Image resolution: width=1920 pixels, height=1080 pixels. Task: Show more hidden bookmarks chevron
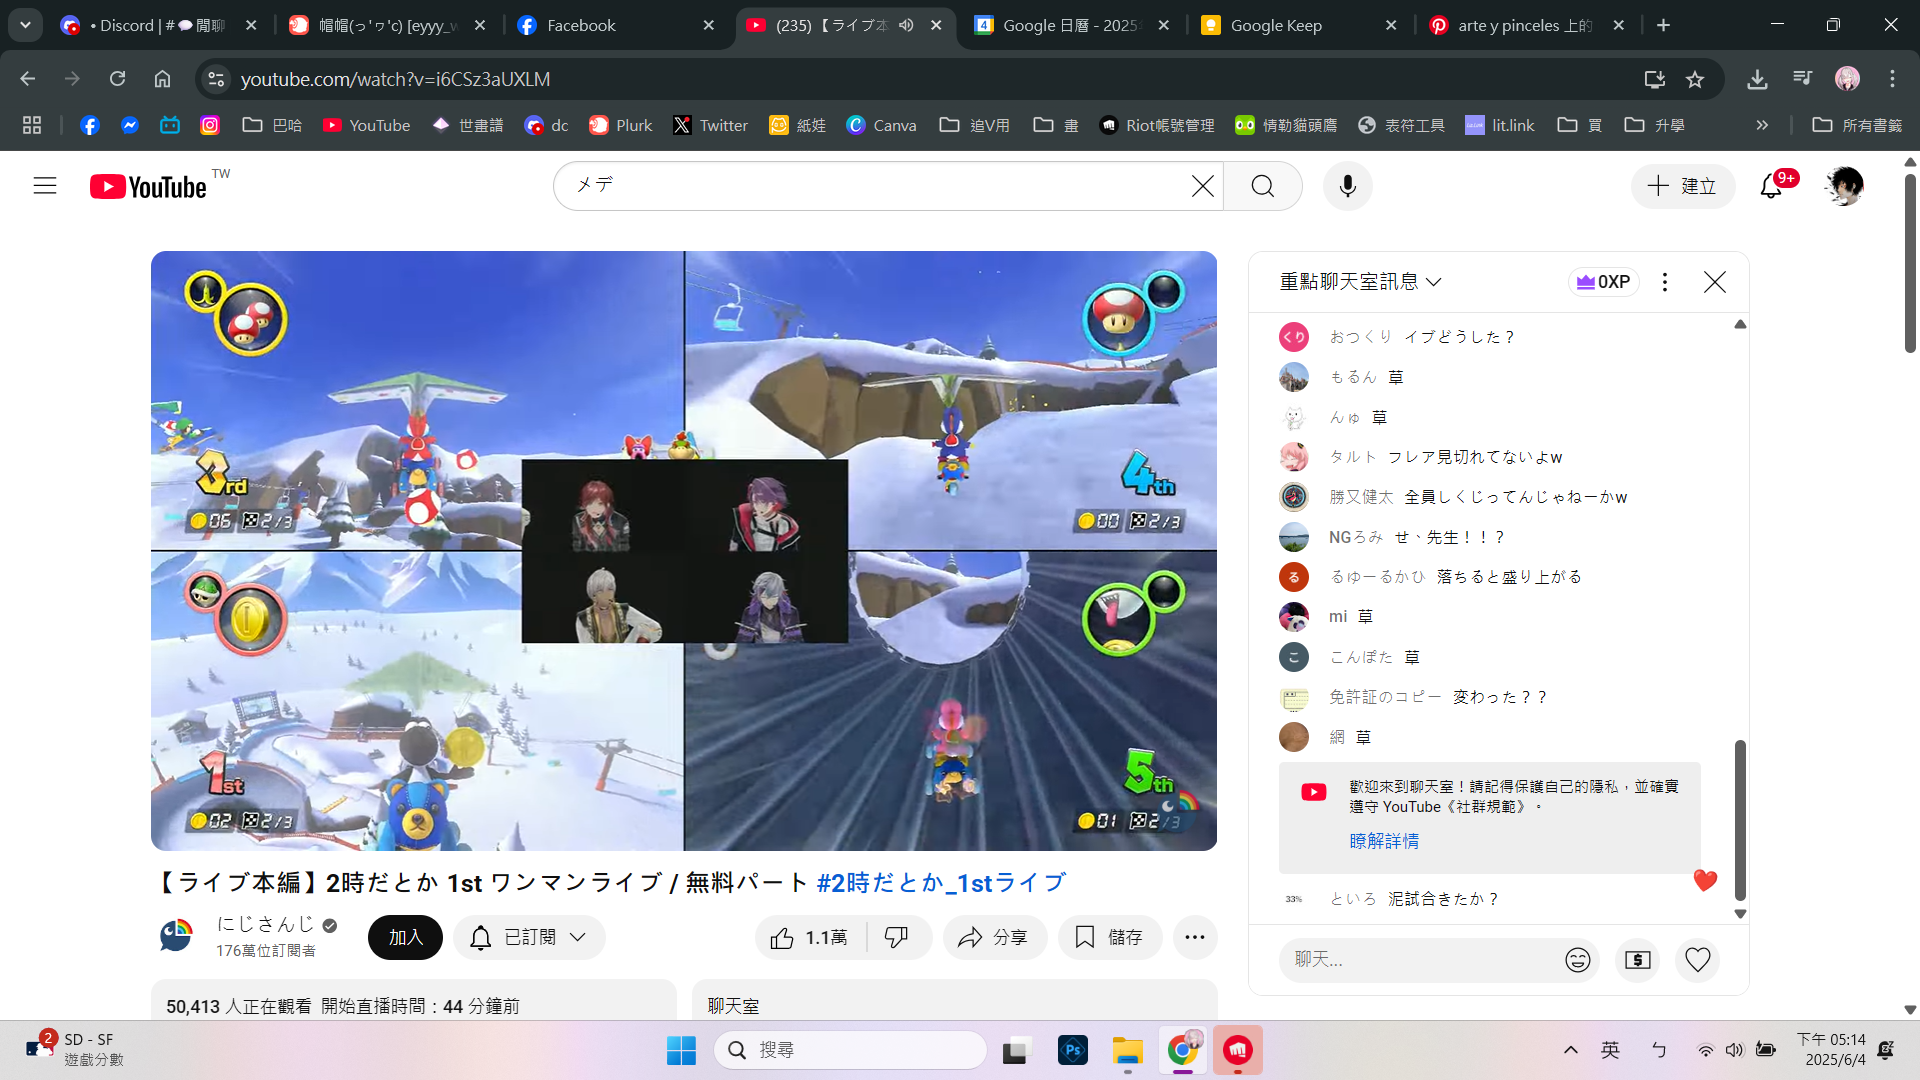[x=1762, y=126]
